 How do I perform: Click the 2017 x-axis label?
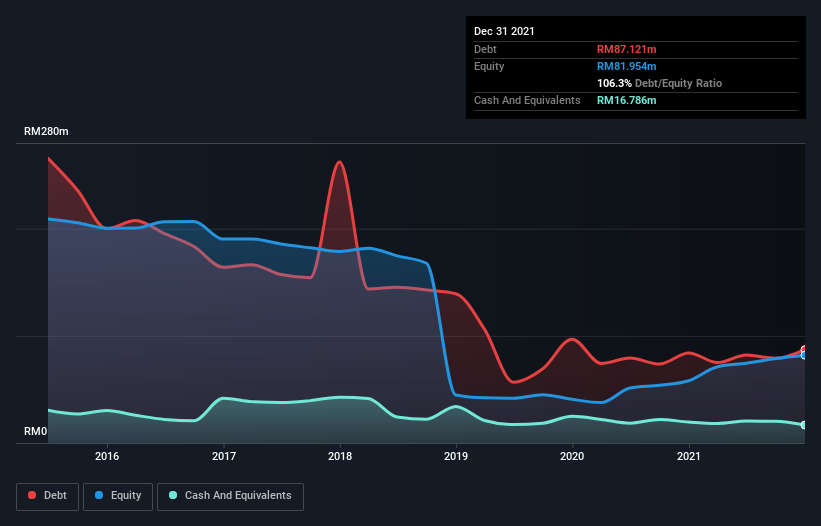224,456
